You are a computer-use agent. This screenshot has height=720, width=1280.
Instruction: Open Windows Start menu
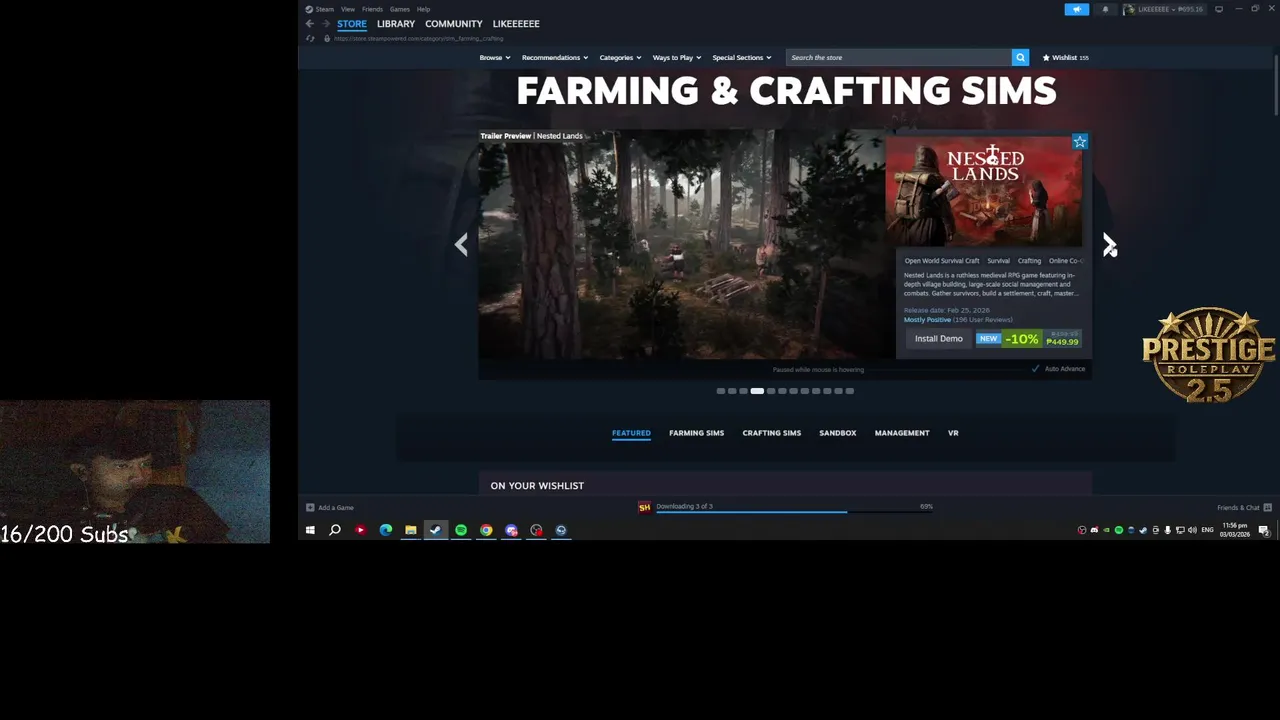310,530
